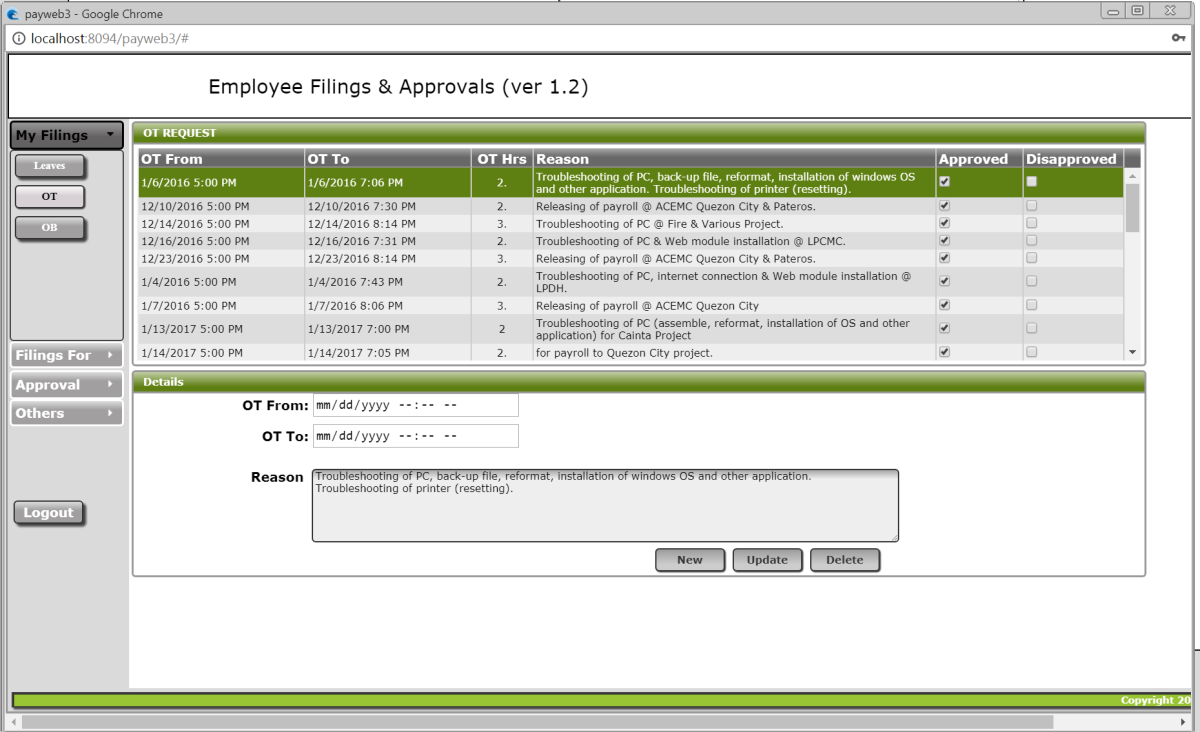Tick Disapproved checkbox for 1/6/2016 OT row
Image resolution: width=1200 pixels, height=732 pixels.
[1032, 182]
